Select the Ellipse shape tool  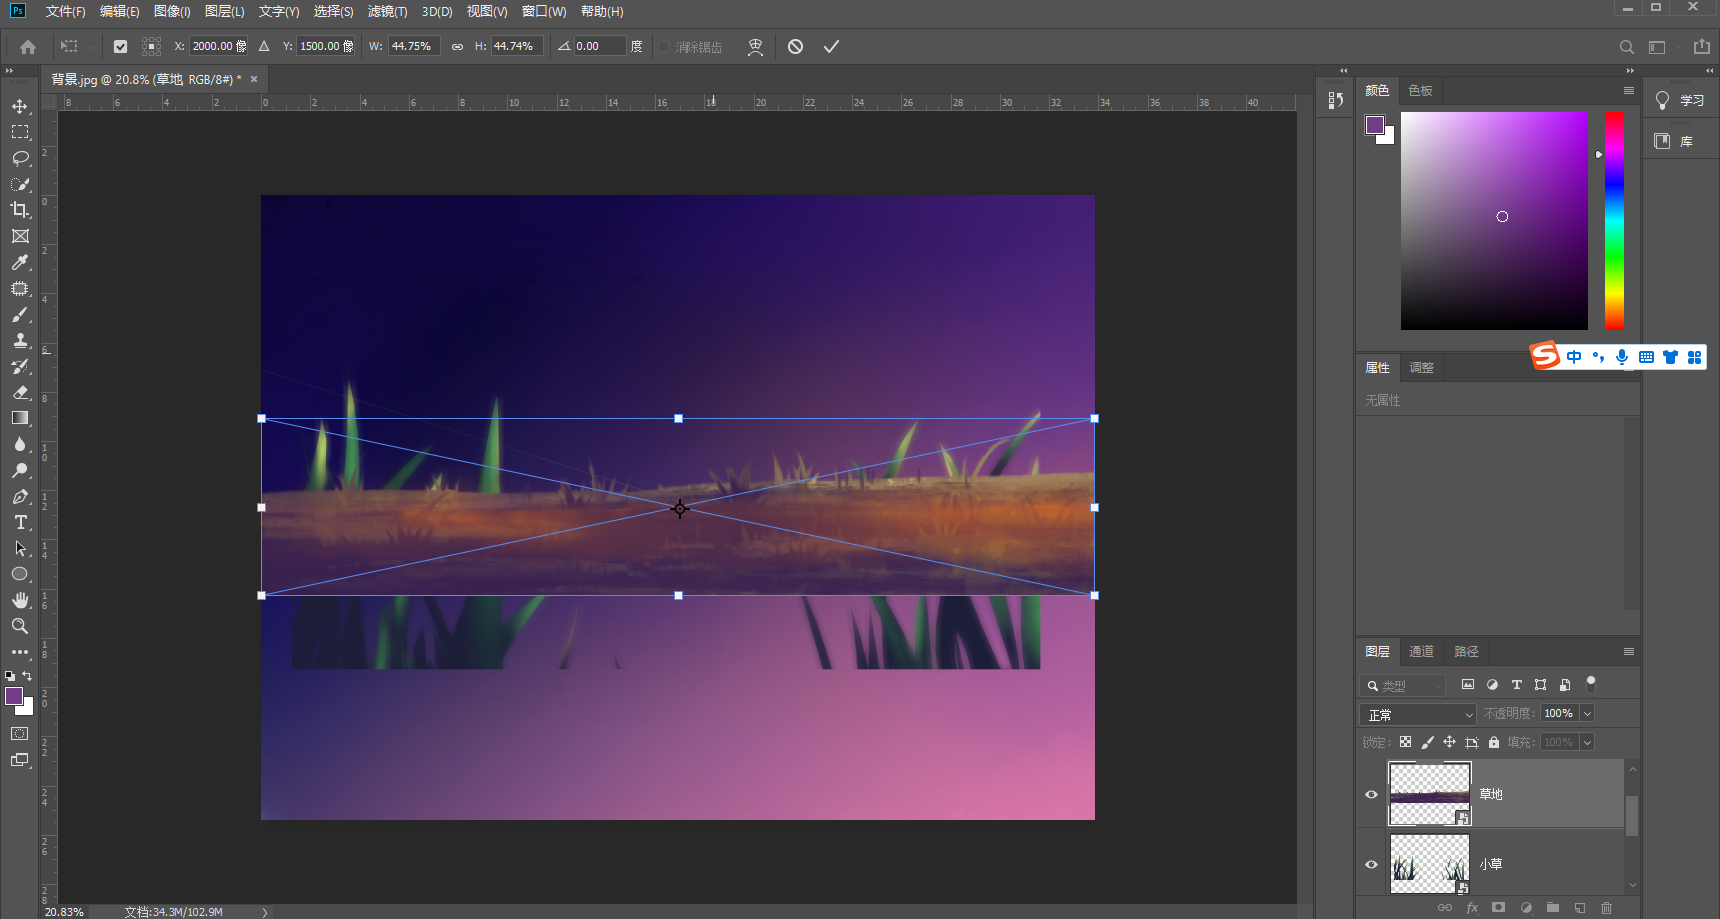pyautogui.click(x=20, y=574)
